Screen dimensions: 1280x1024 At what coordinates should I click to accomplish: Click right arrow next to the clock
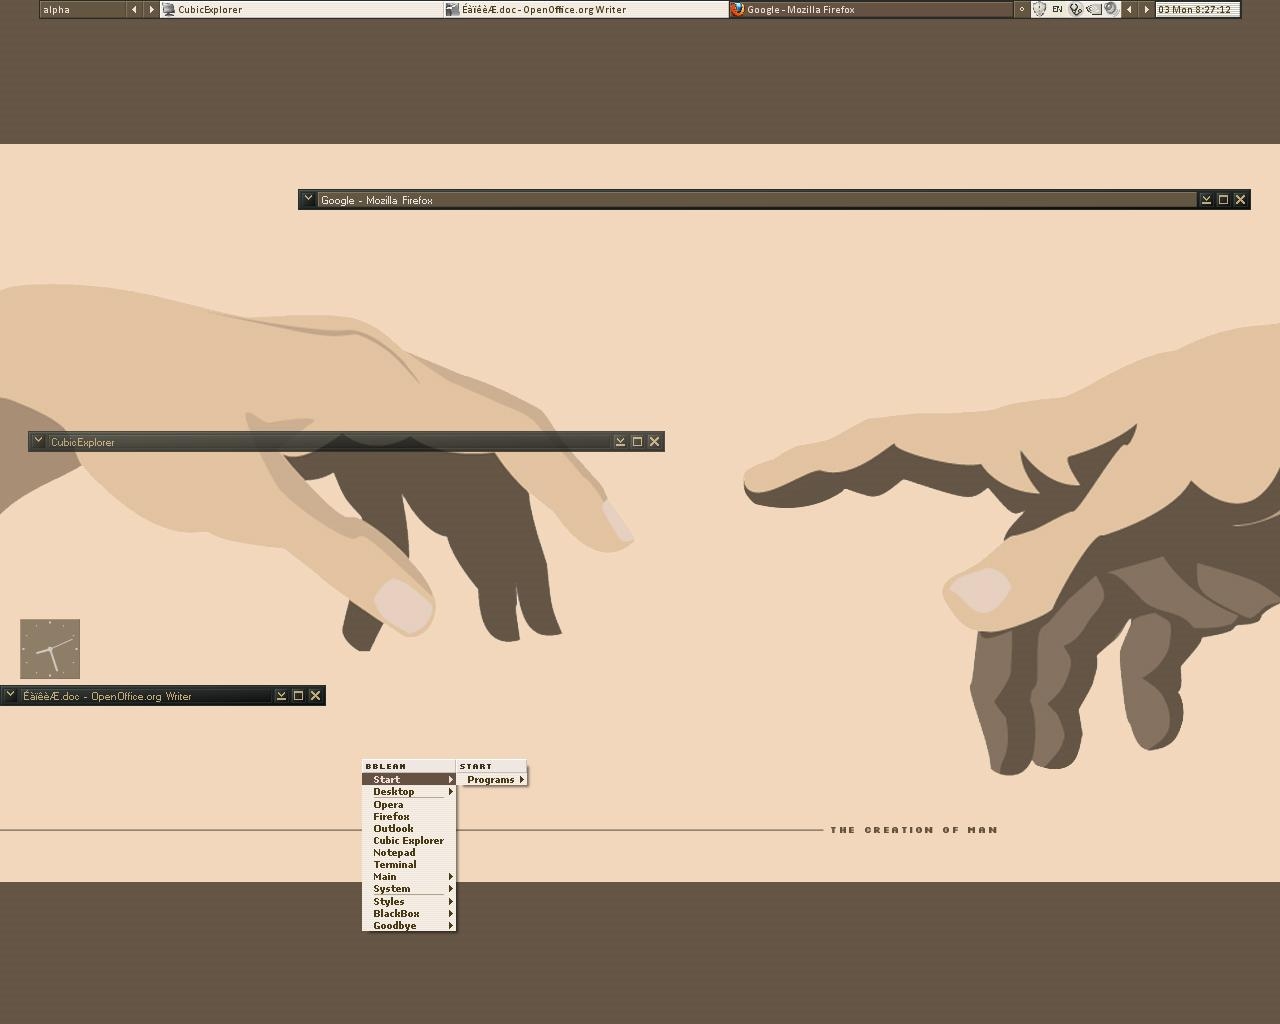pos(1146,9)
